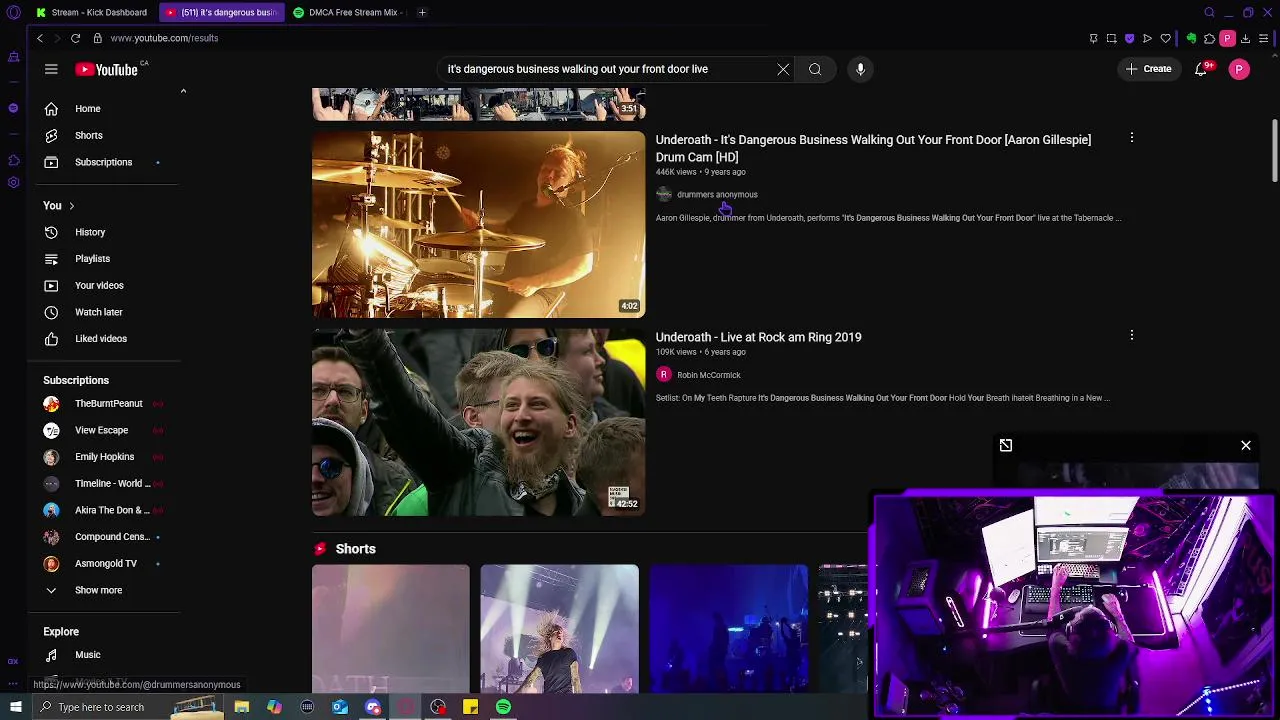Open the browser tab search icon

point(1209,12)
